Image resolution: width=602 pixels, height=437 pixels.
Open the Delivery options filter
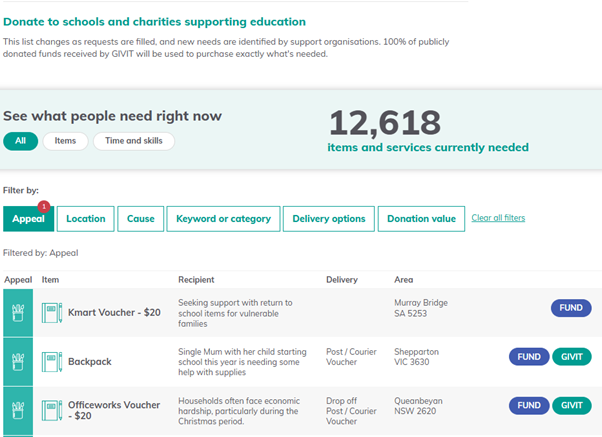click(329, 219)
